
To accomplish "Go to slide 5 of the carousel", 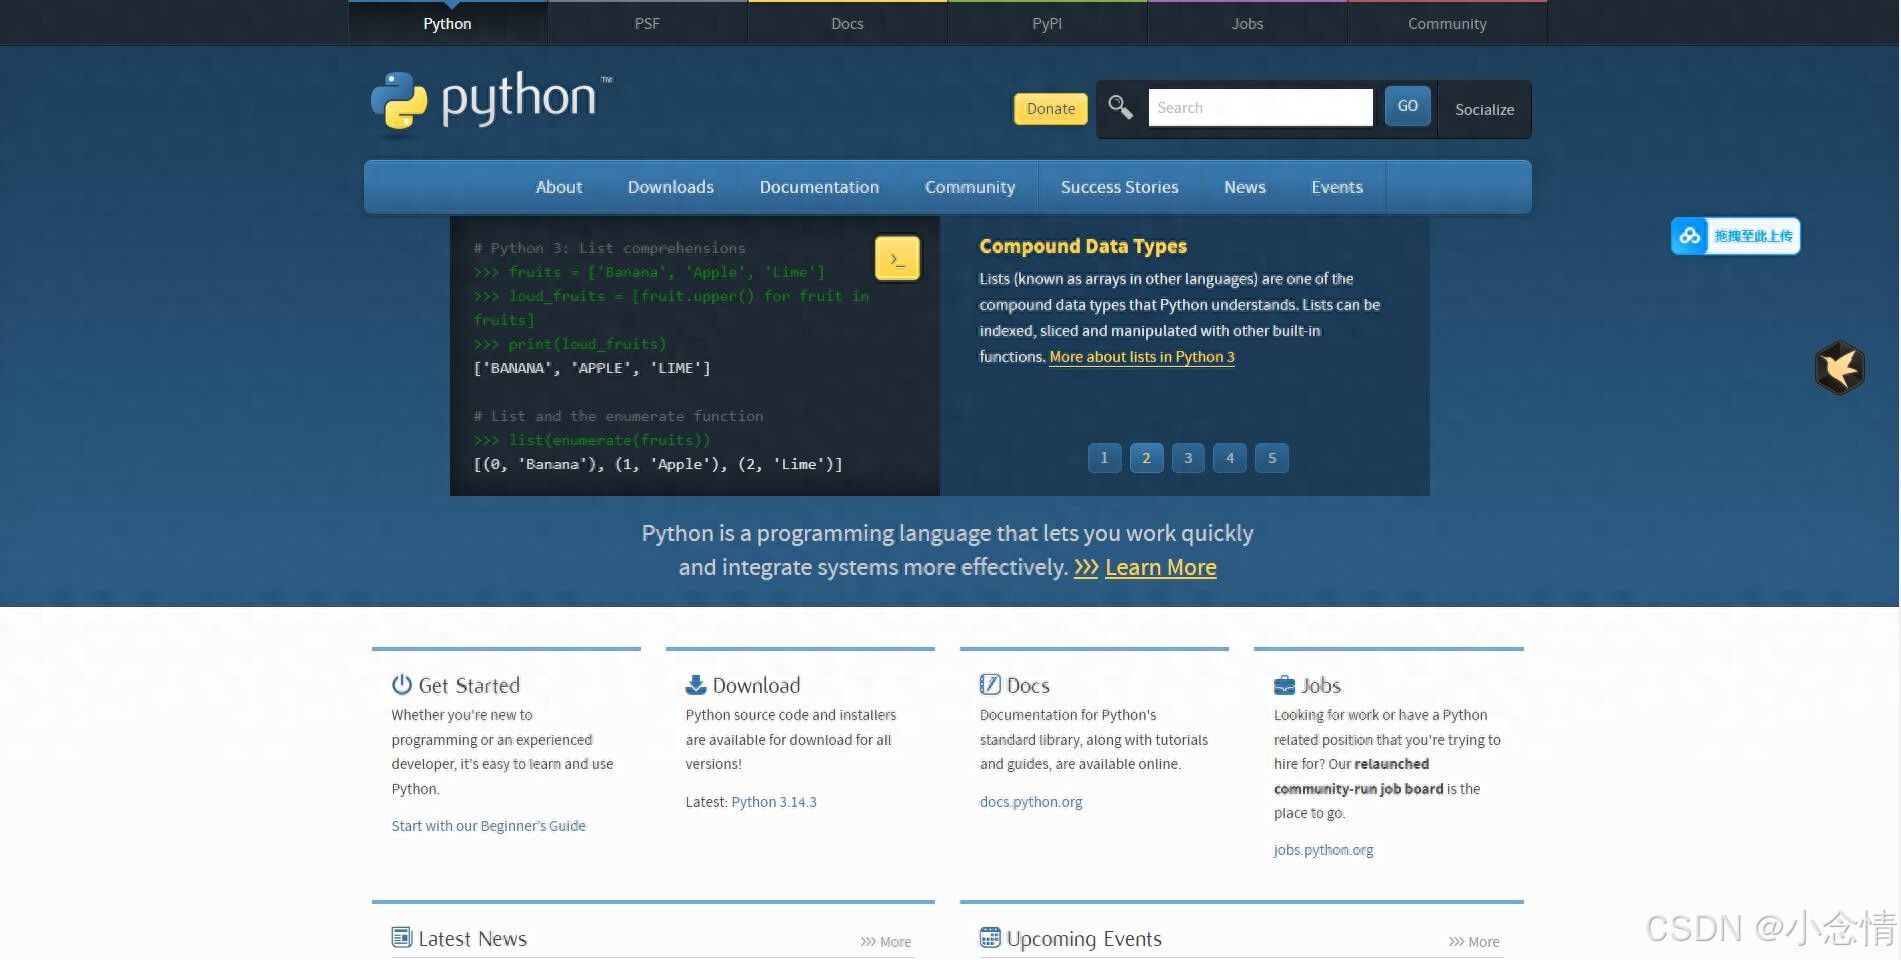I will [1272, 458].
